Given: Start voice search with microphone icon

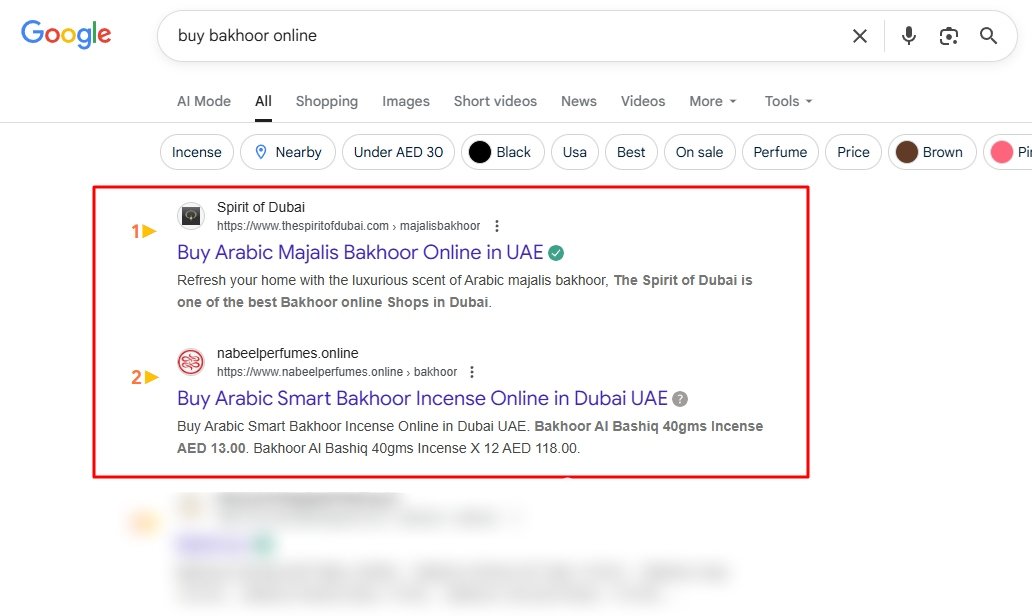Looking at the screenshot, I should pyautogui.click(x=908, y=36).
